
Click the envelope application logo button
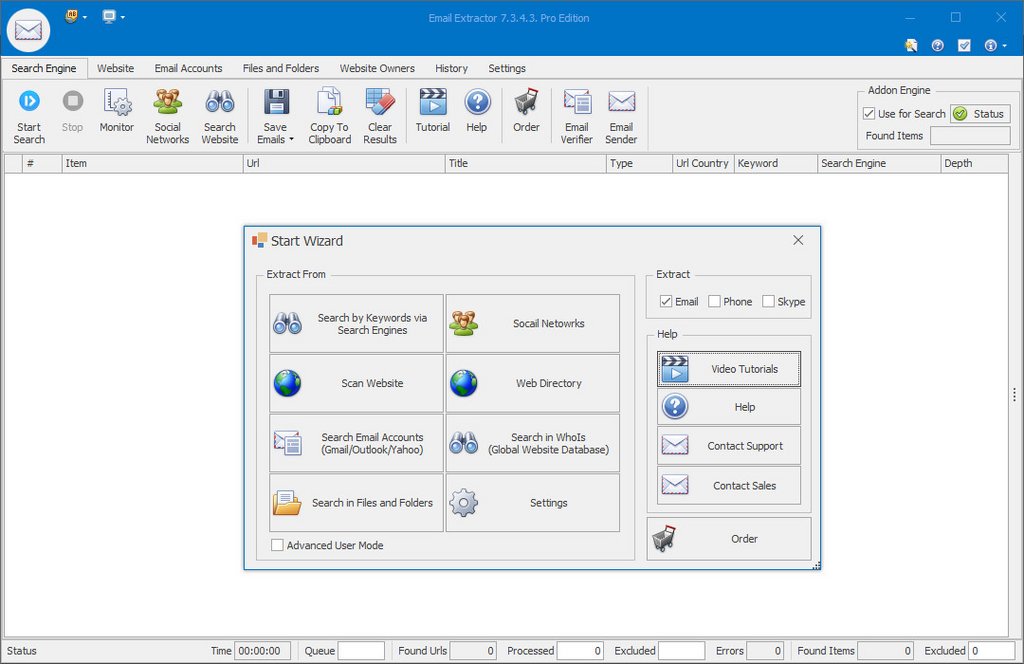tap(28, 30)
